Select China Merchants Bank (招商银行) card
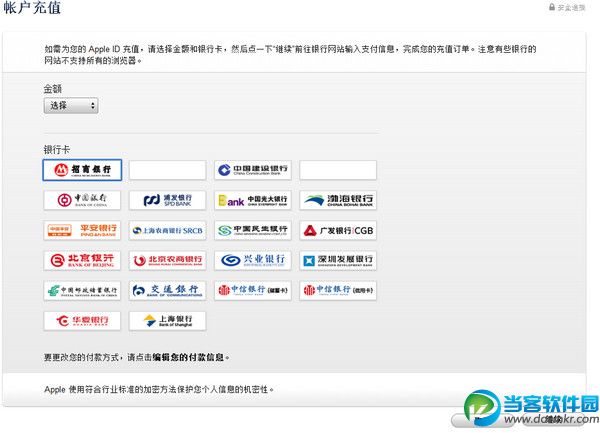This screenshot has width=600, height=433. [x=82, y=170]
